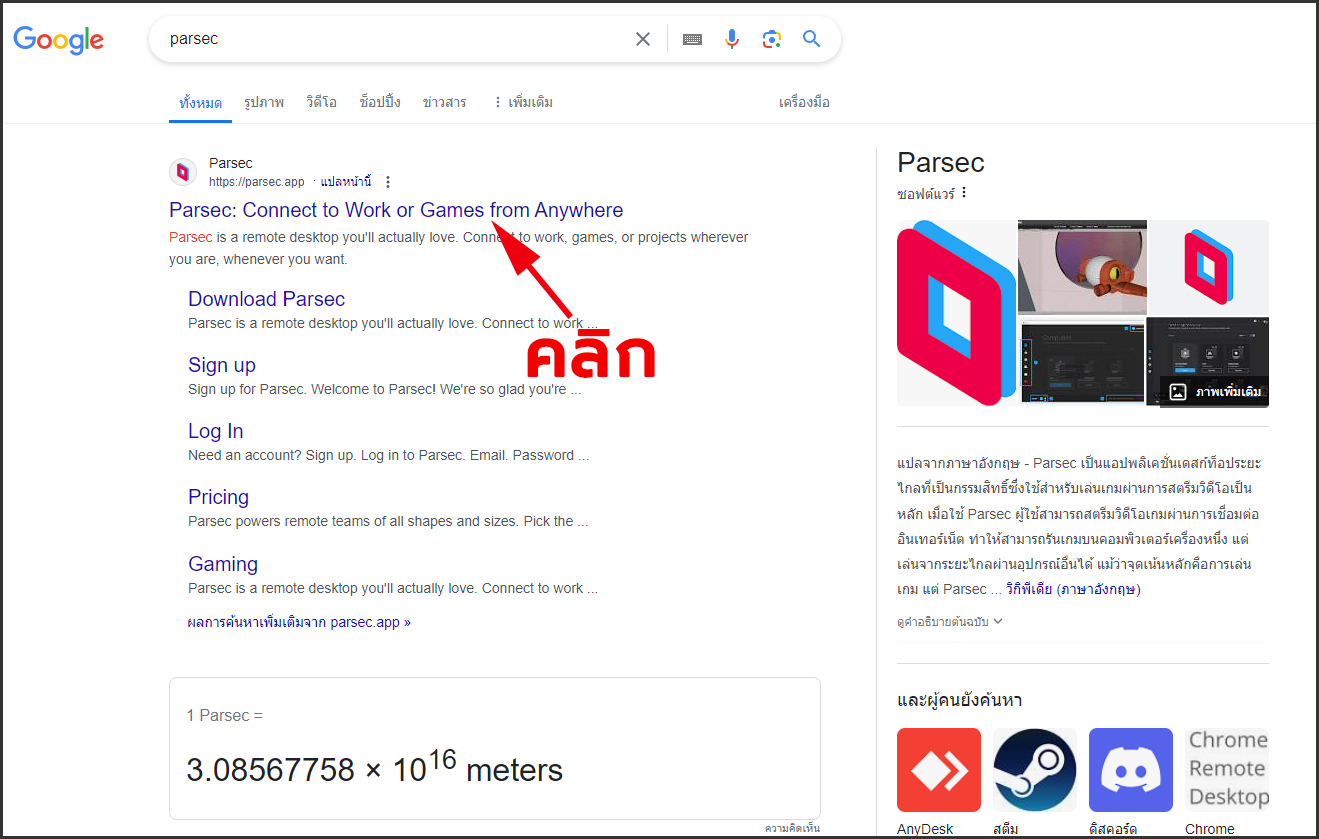Open the on-screen keyboard icon
The height and width of the screenshot is (839, 1319).
[x=692, y=38]
